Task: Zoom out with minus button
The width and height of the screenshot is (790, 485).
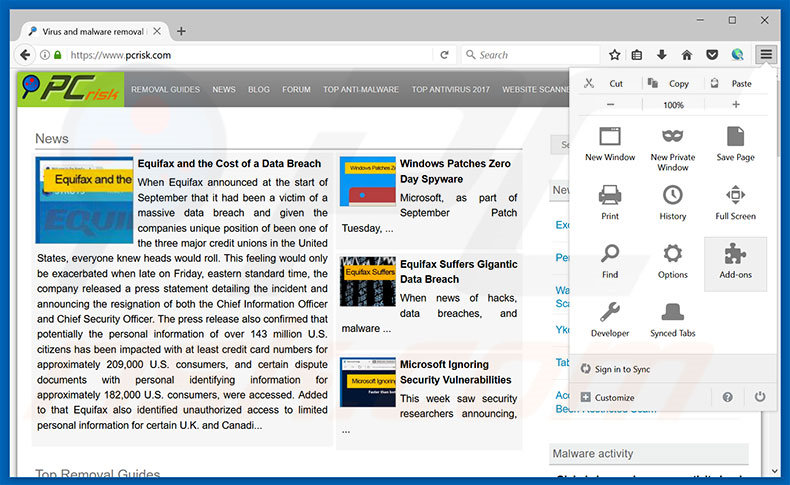Action: (x=610, y=105)
